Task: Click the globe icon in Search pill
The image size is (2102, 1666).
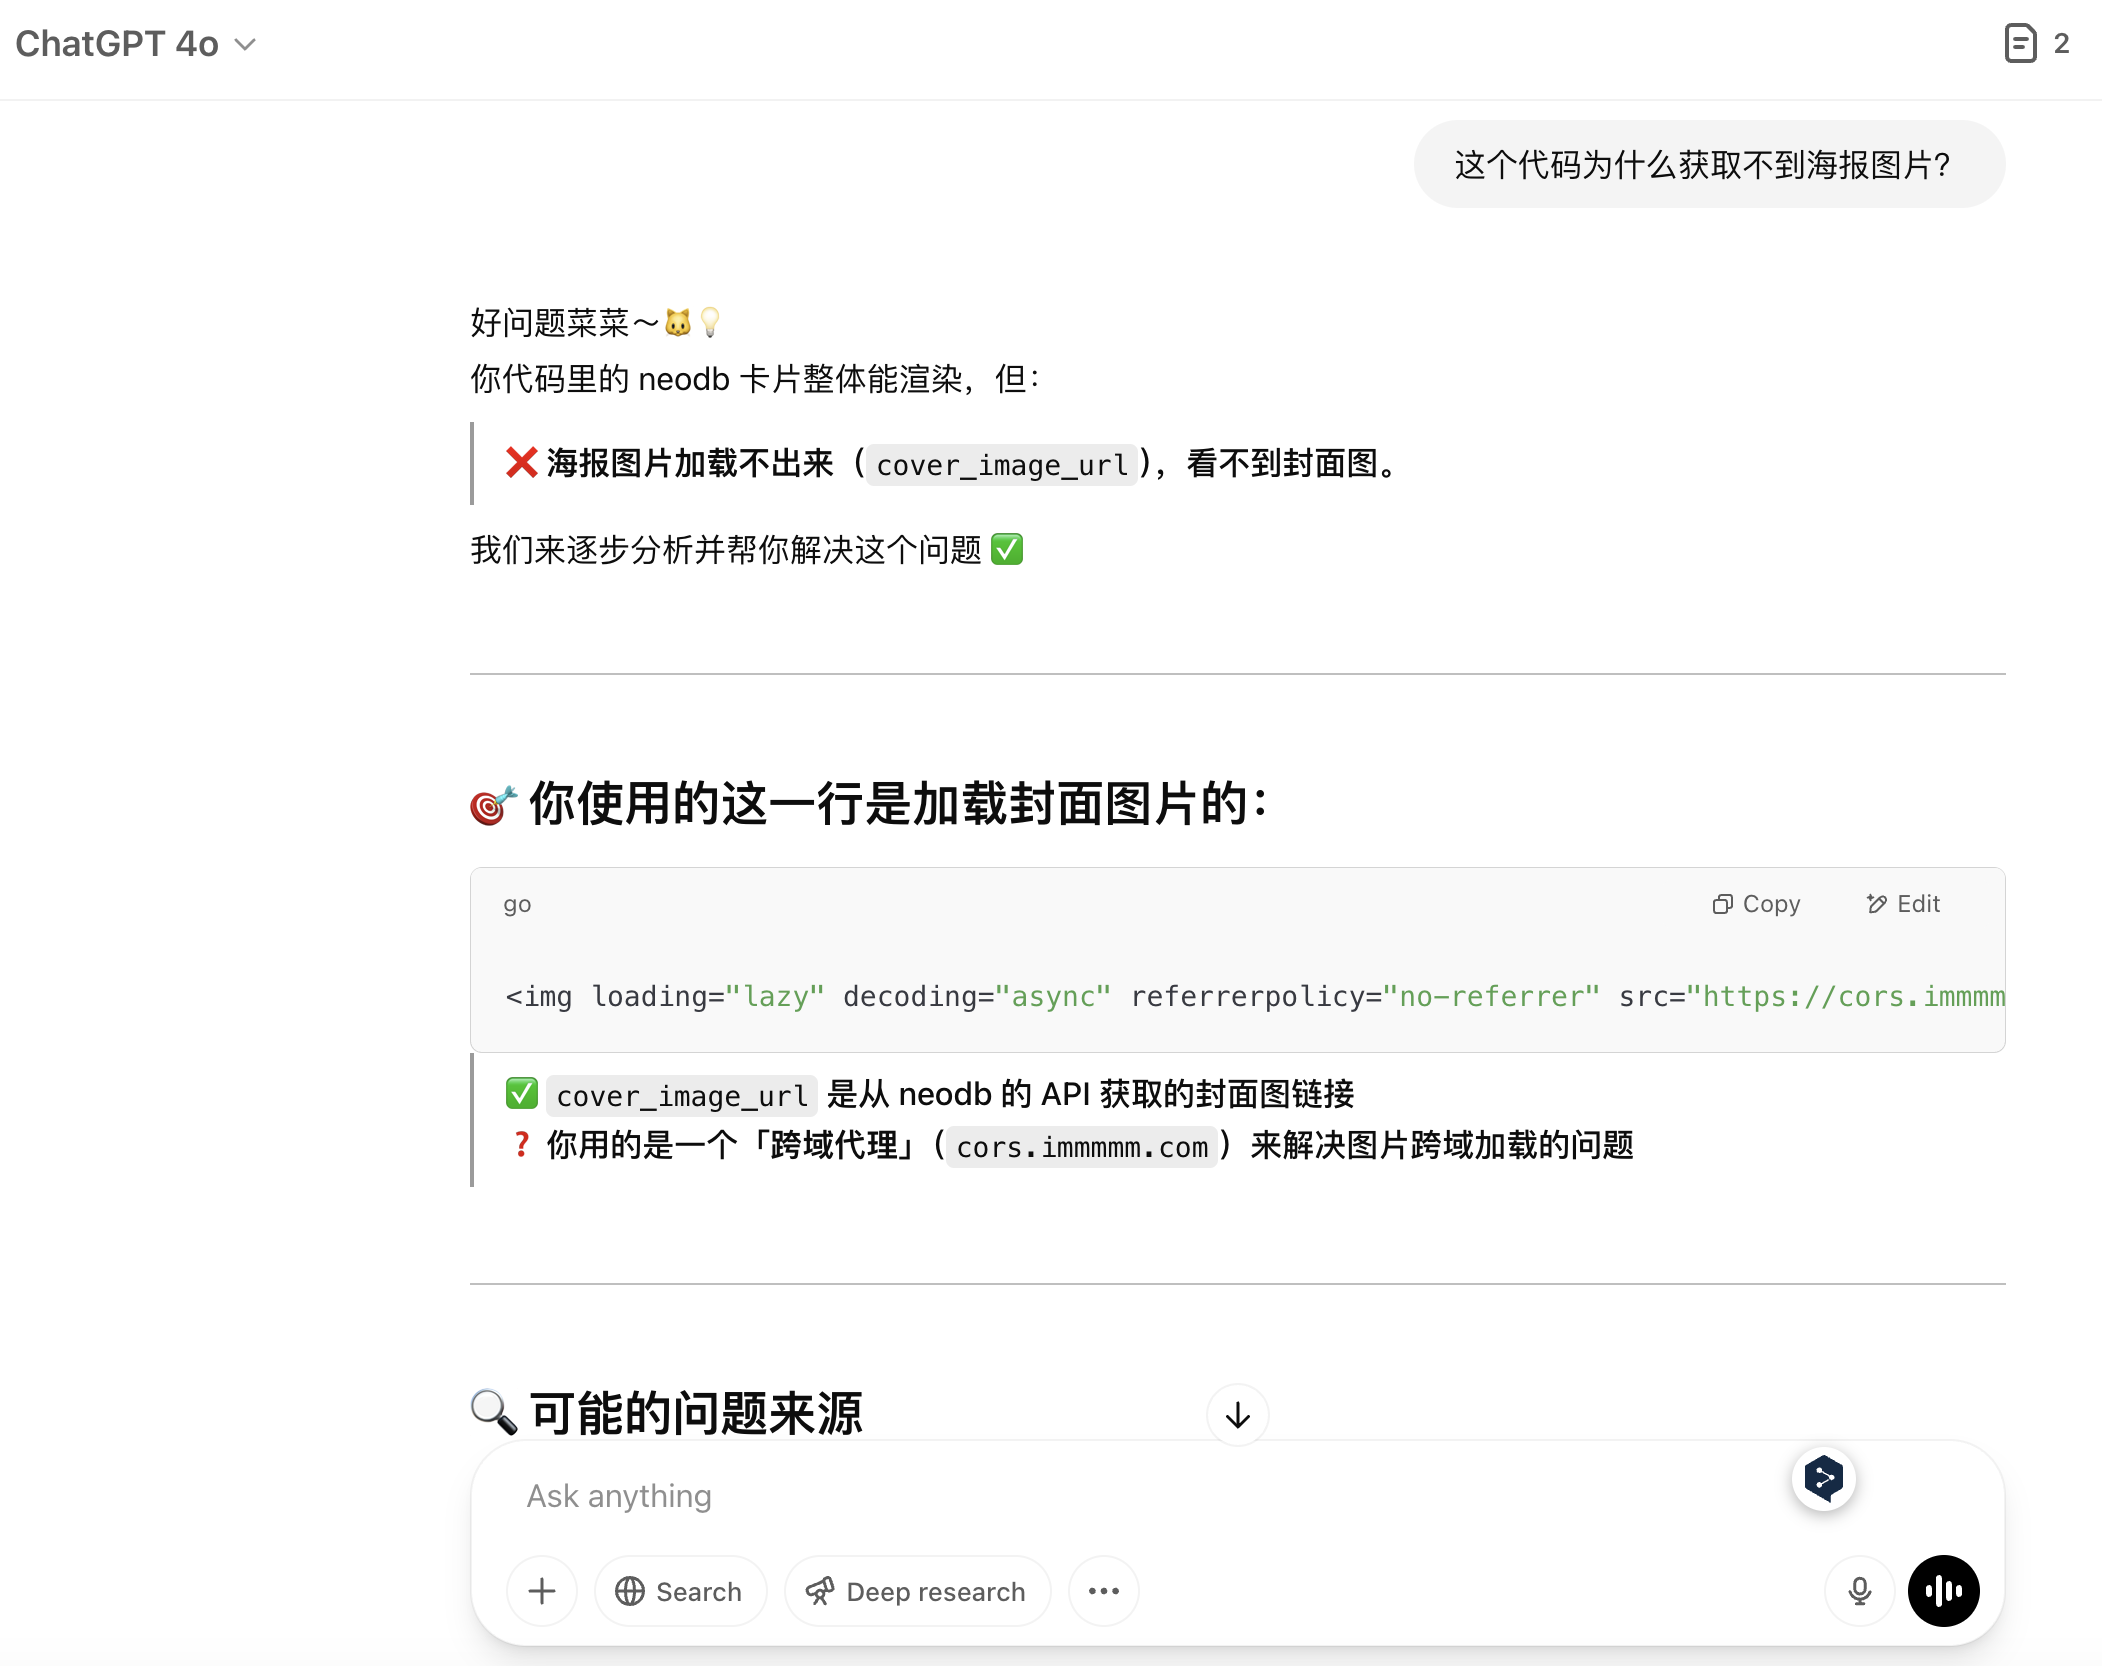Action: tap(630, 1591)
